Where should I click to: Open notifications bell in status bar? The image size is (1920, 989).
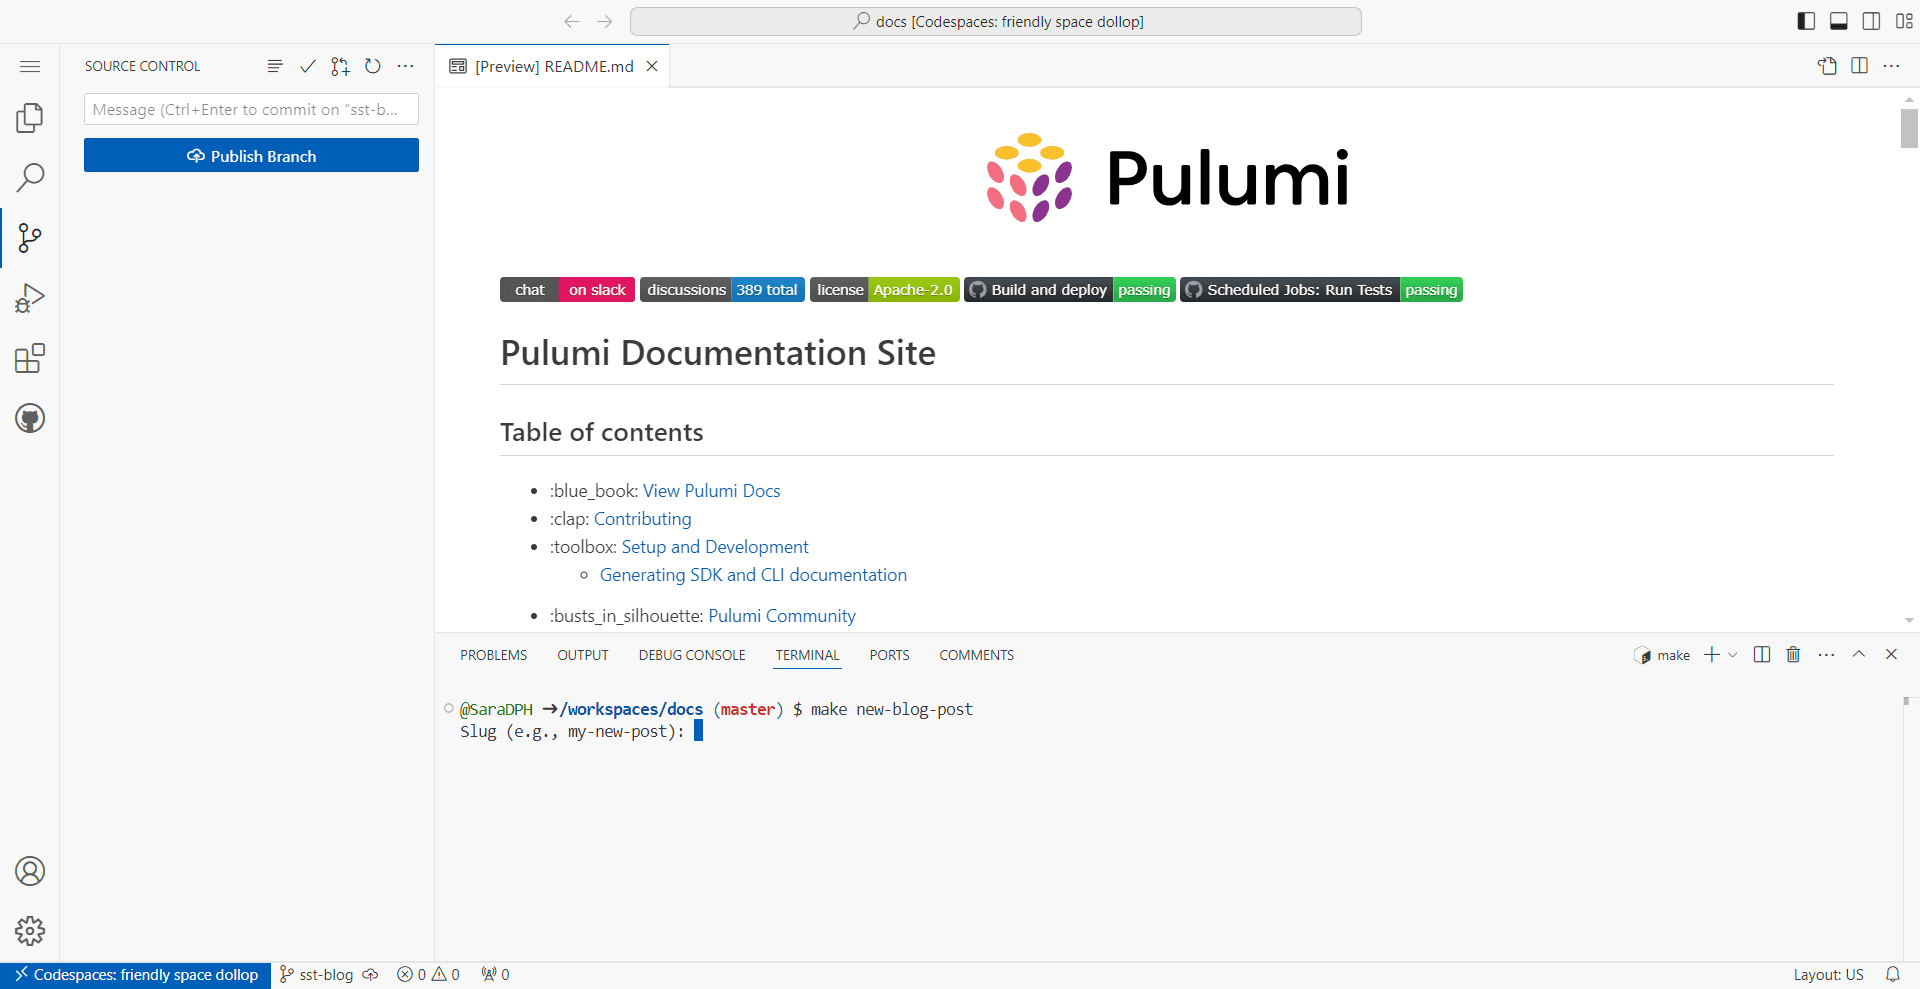pyautogui.click(x=1893, y=975)
